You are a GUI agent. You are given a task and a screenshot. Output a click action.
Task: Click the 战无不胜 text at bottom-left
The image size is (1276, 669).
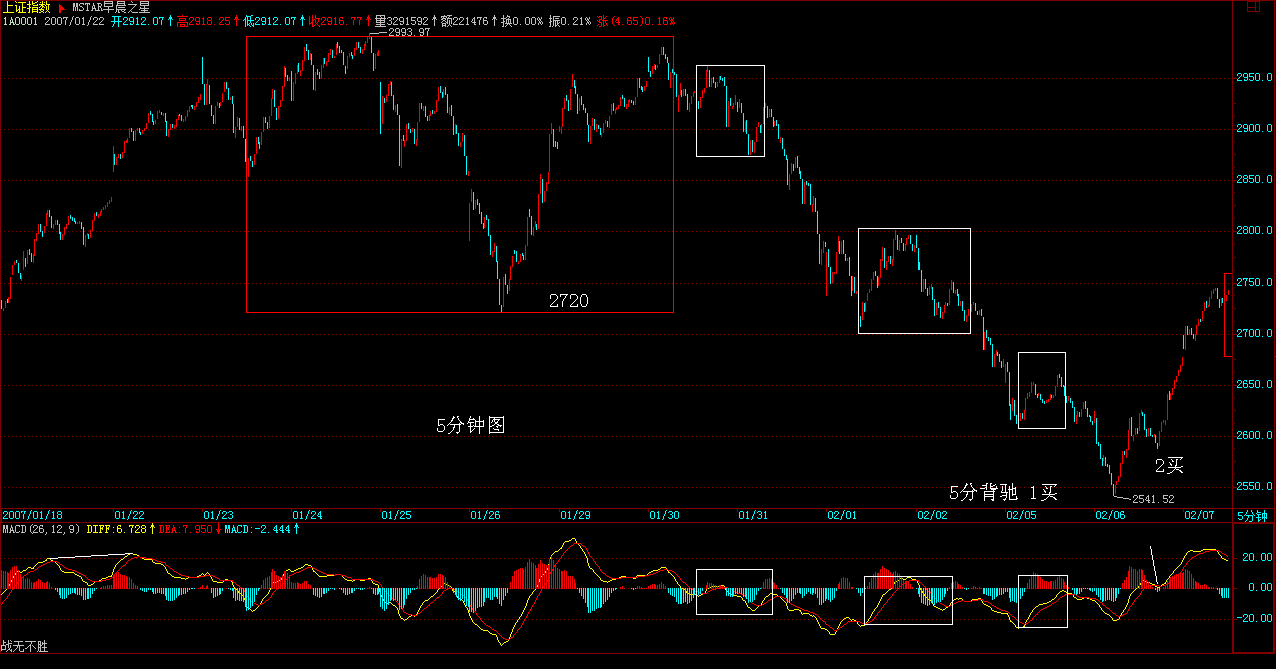(24, 647)
